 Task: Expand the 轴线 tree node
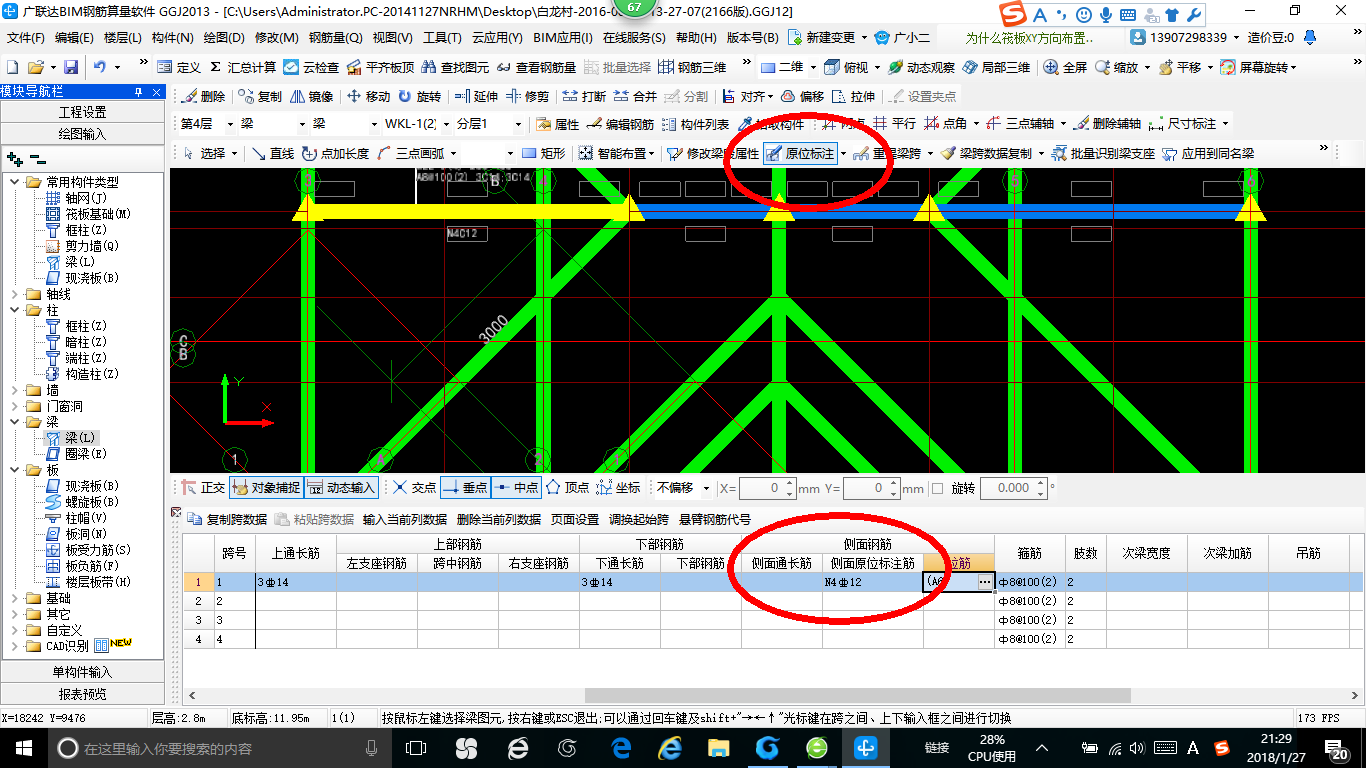coord(15,294)
